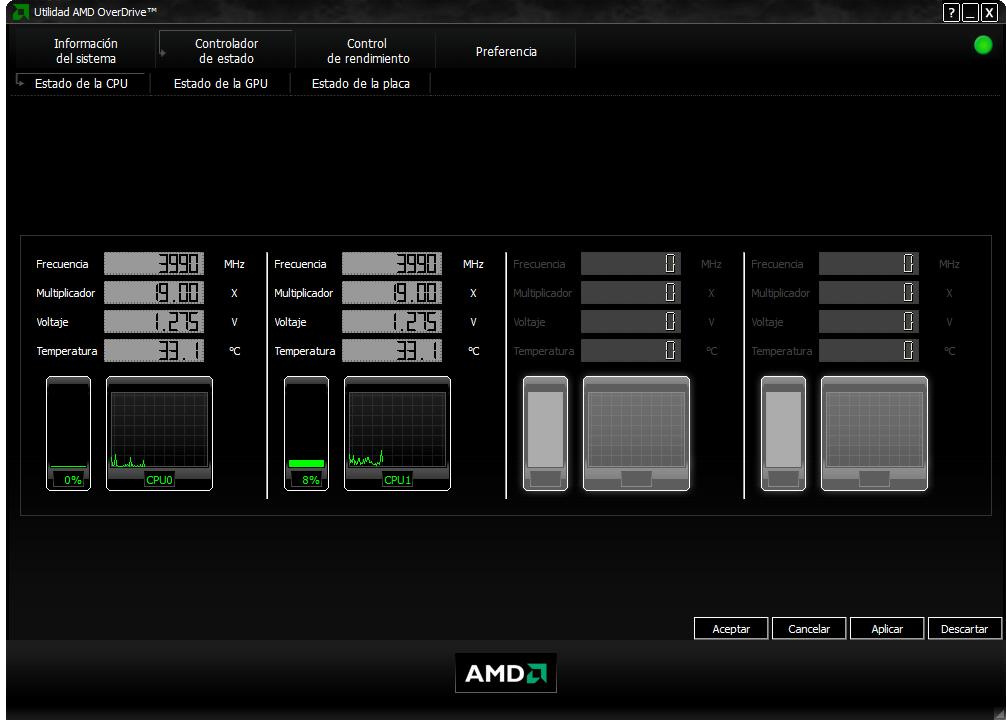1006x720 pixels.
Task: Show the Estado de la placa subtab
Action: point(360,84)
